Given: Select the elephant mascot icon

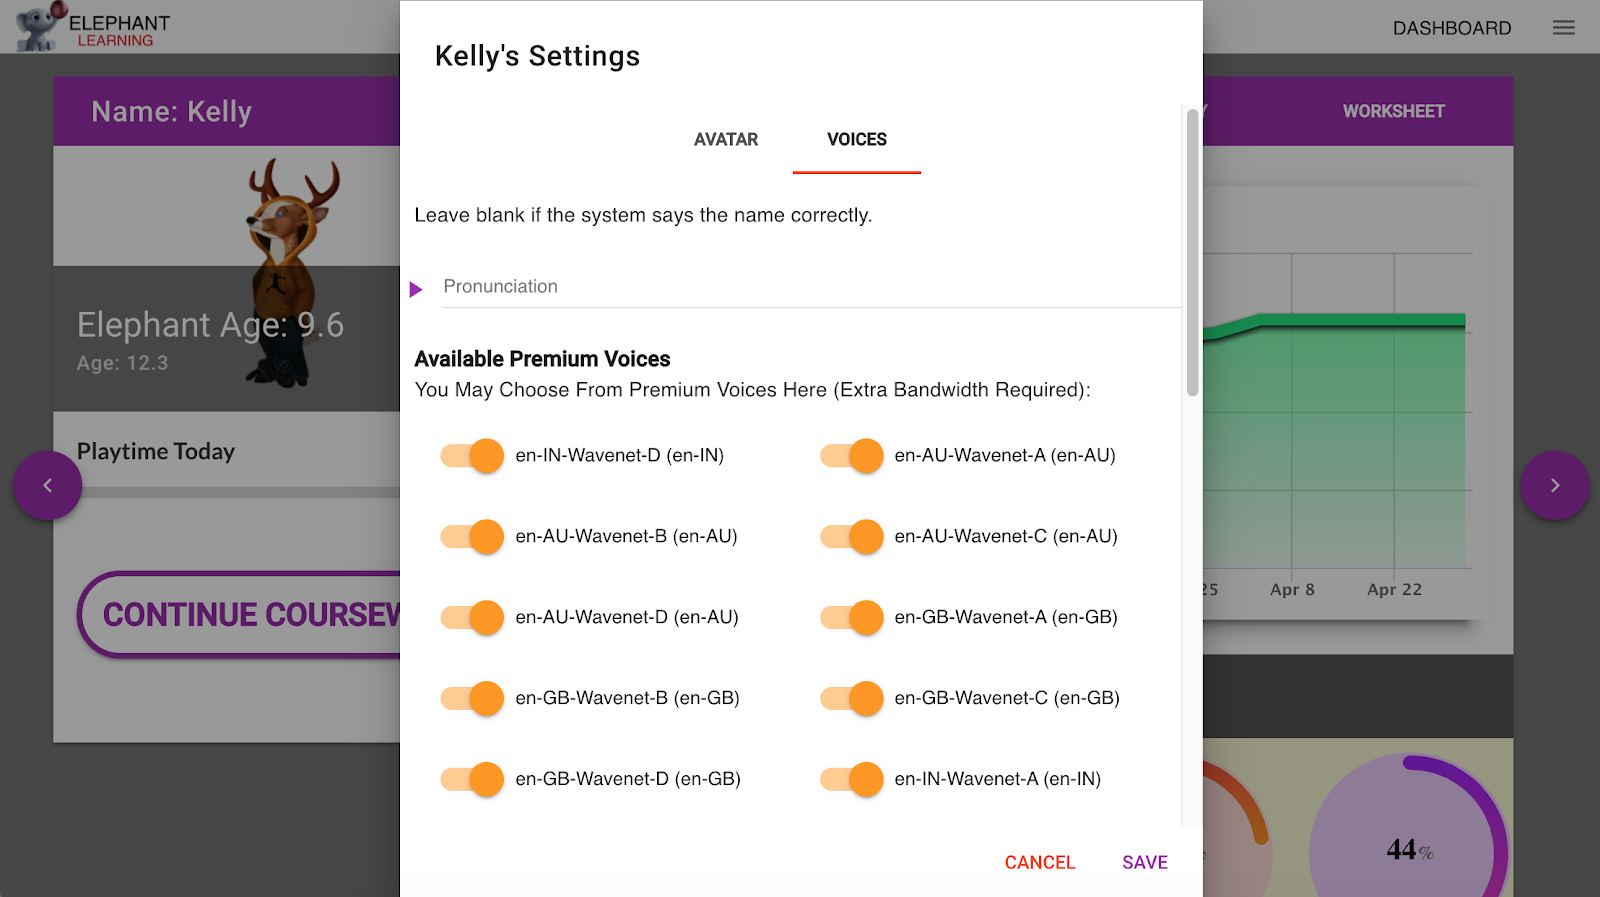Looking at the screenshot, I should [x=33, y=25].
